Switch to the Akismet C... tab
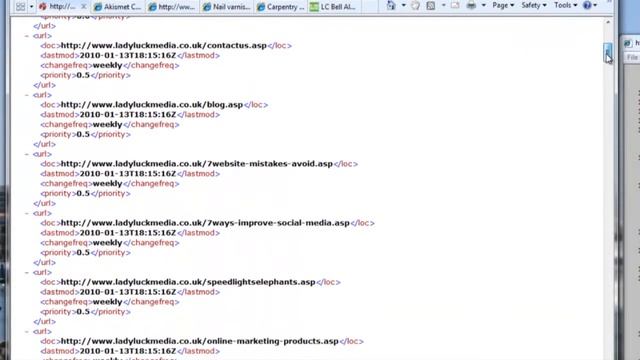This screenshot has width=640, height=360. tap(118, 7)
